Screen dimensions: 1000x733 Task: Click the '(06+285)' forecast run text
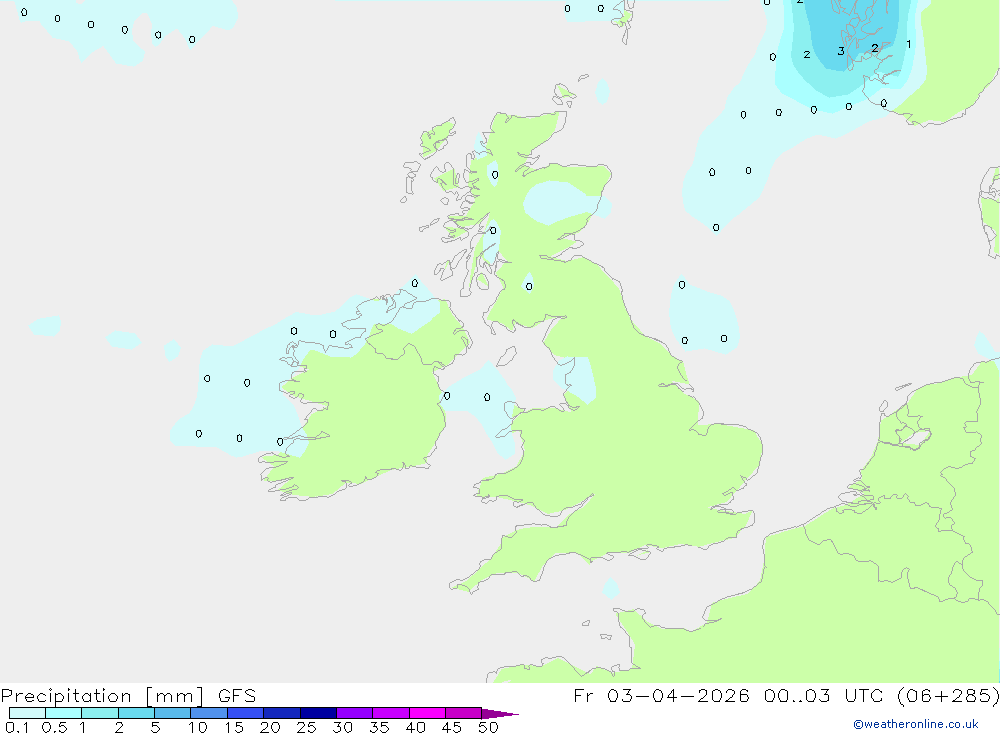click(948, 696)
